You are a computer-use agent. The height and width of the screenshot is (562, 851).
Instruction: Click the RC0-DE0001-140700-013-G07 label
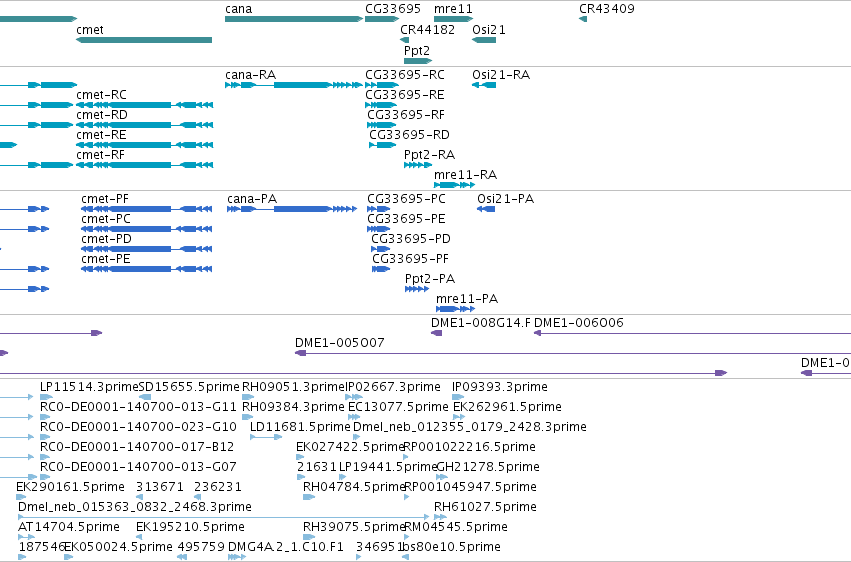(x=138, y=467)
